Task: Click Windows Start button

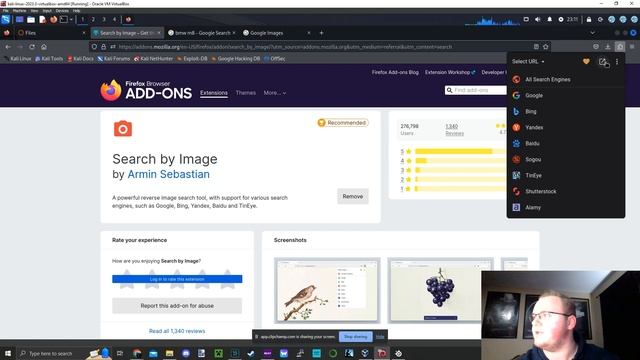Action: [x=8, y=353]
